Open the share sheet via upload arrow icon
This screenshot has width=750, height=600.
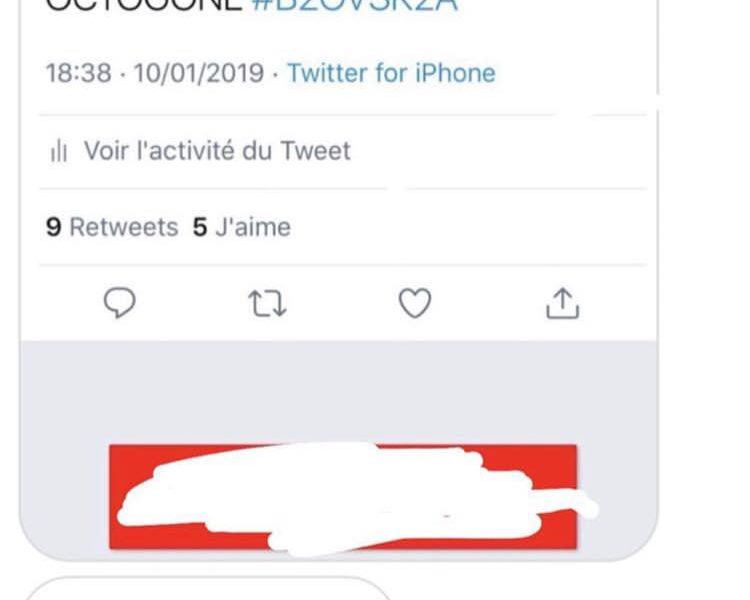click(x=562, y=303)
